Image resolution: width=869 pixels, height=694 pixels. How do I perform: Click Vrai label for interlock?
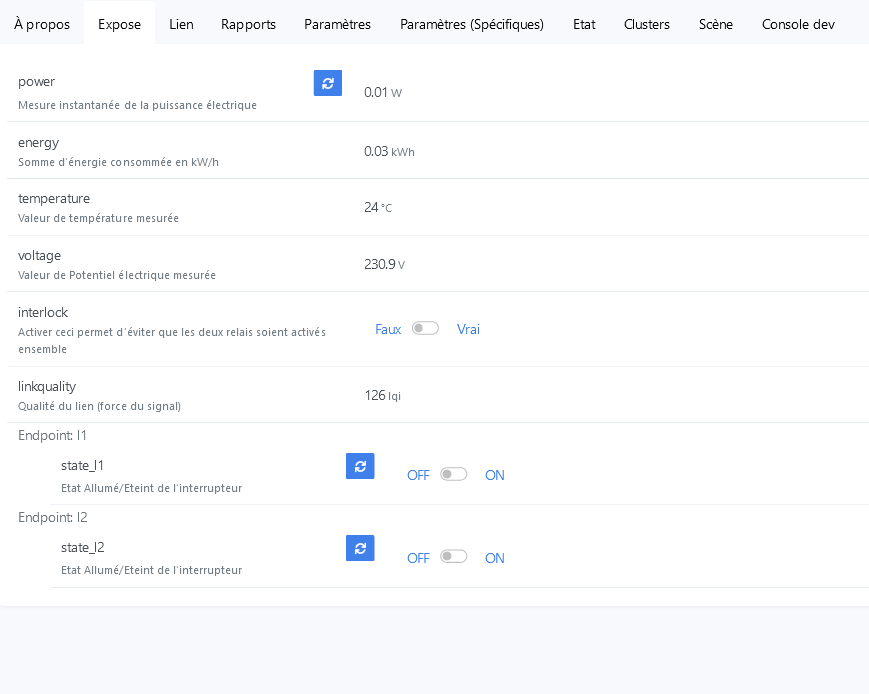[x=468, y=329]
